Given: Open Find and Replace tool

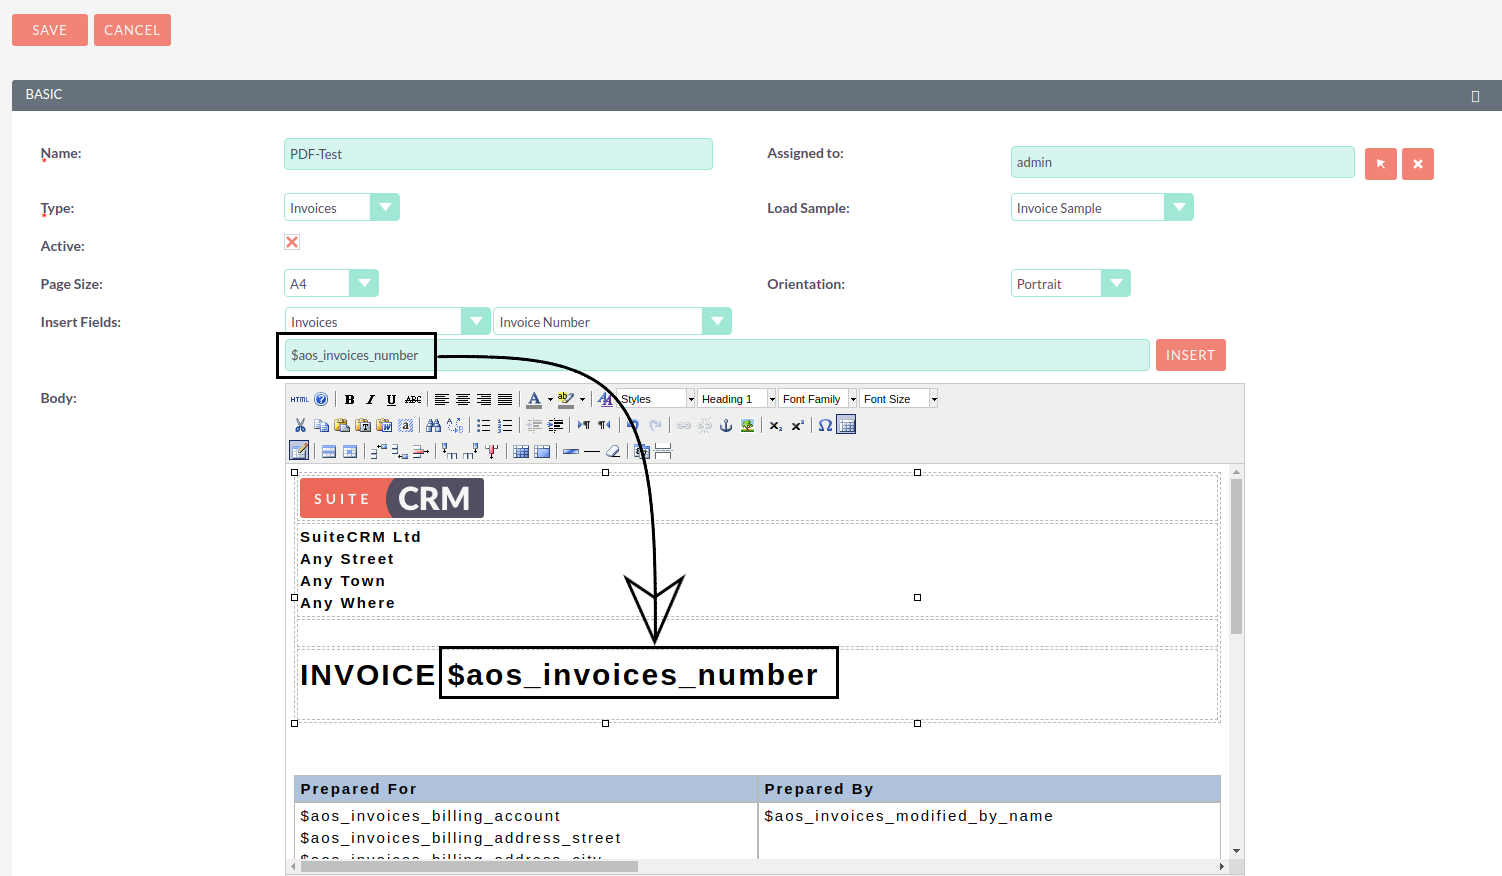Looking at the screenshot, I should (x=455, y=425).
